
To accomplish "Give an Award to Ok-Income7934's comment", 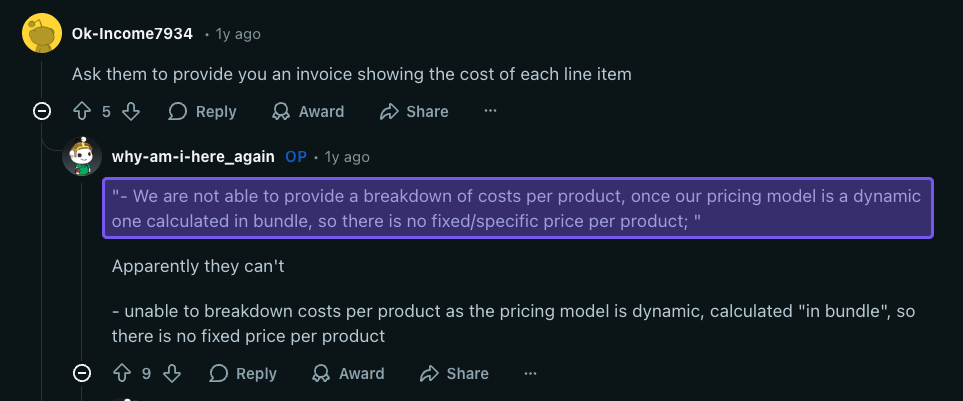I will (x=308, y=111).
